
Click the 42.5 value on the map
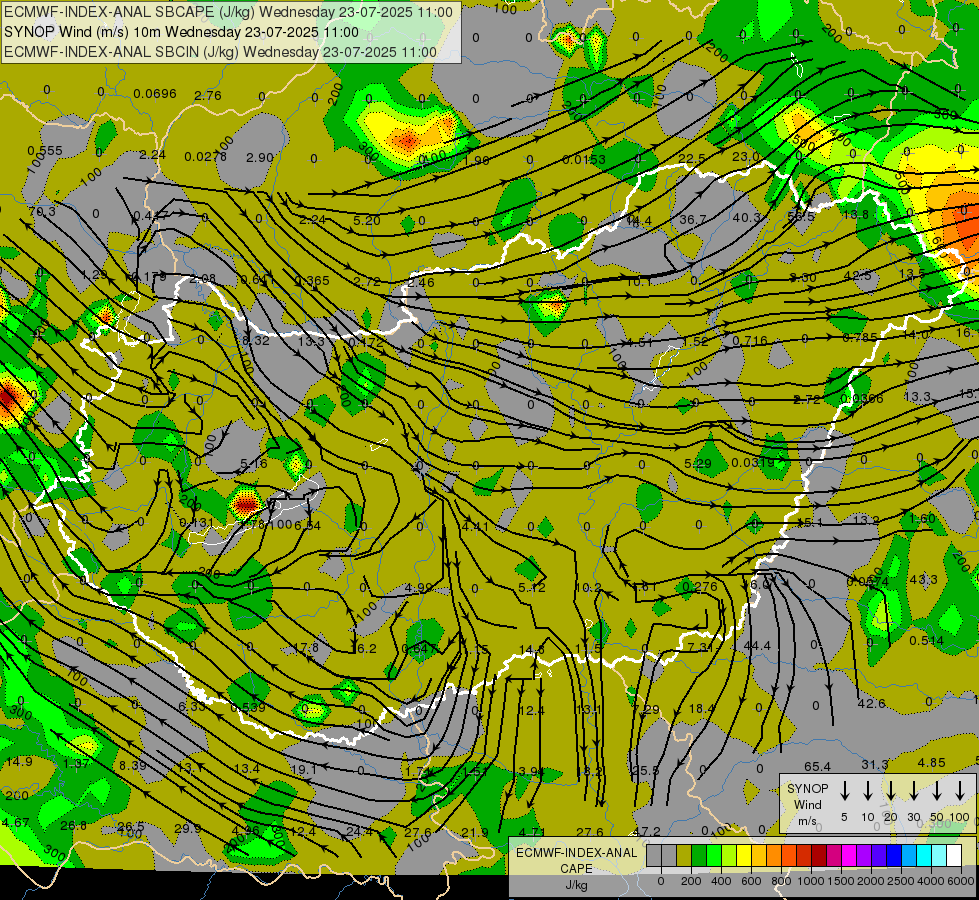(857, 275)
